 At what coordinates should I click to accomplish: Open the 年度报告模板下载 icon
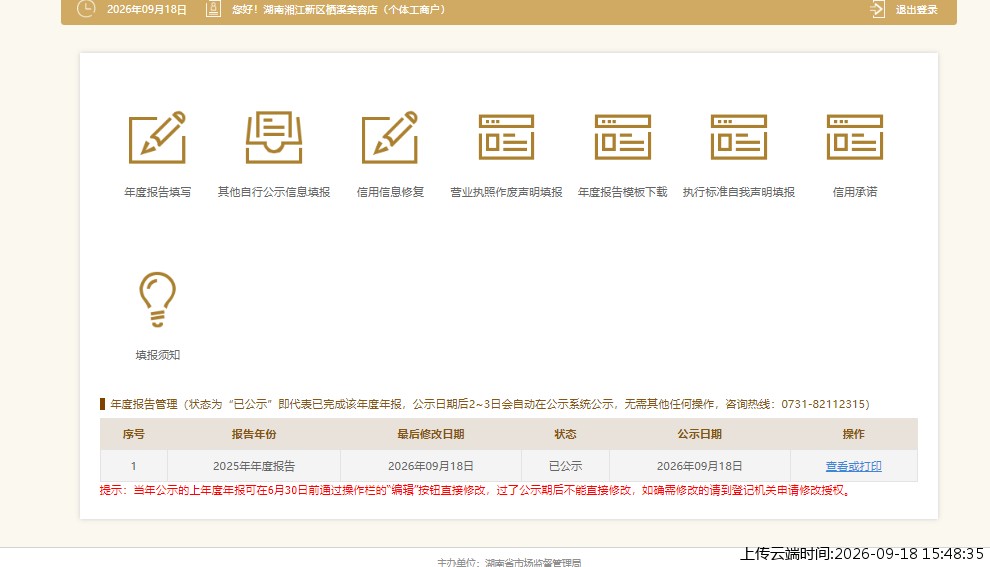click(x=623, y=137)
